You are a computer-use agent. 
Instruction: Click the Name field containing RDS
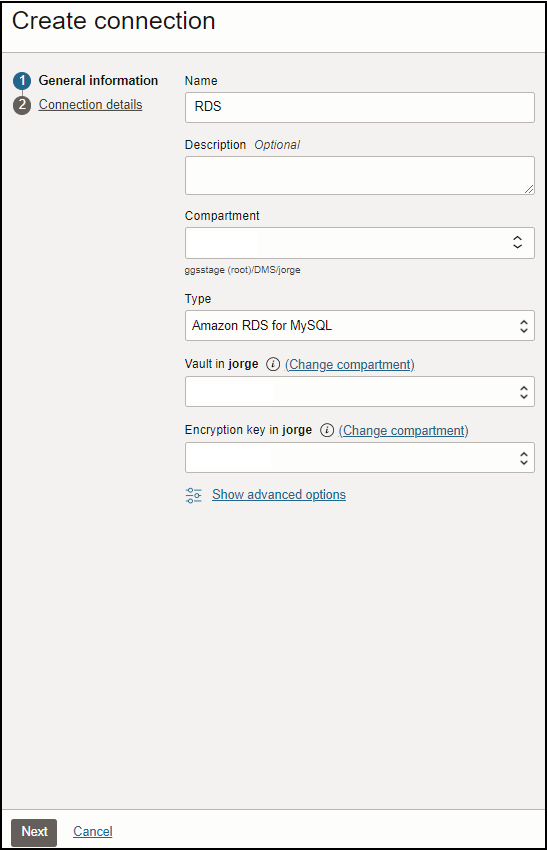tap(359, 107)
